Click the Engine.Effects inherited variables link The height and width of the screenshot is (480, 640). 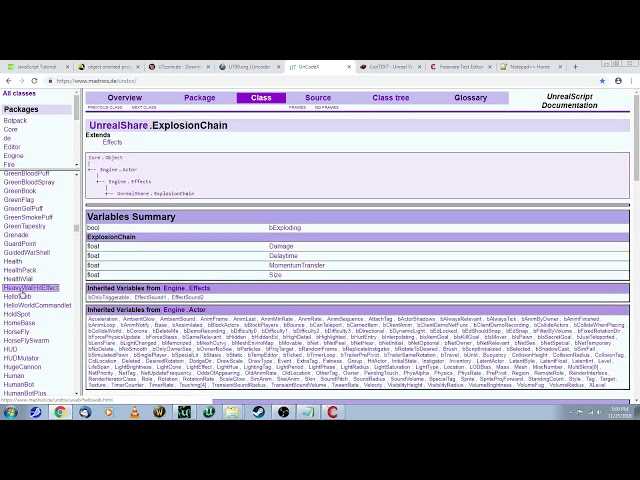pyautogui.click(x=187, y=288)
